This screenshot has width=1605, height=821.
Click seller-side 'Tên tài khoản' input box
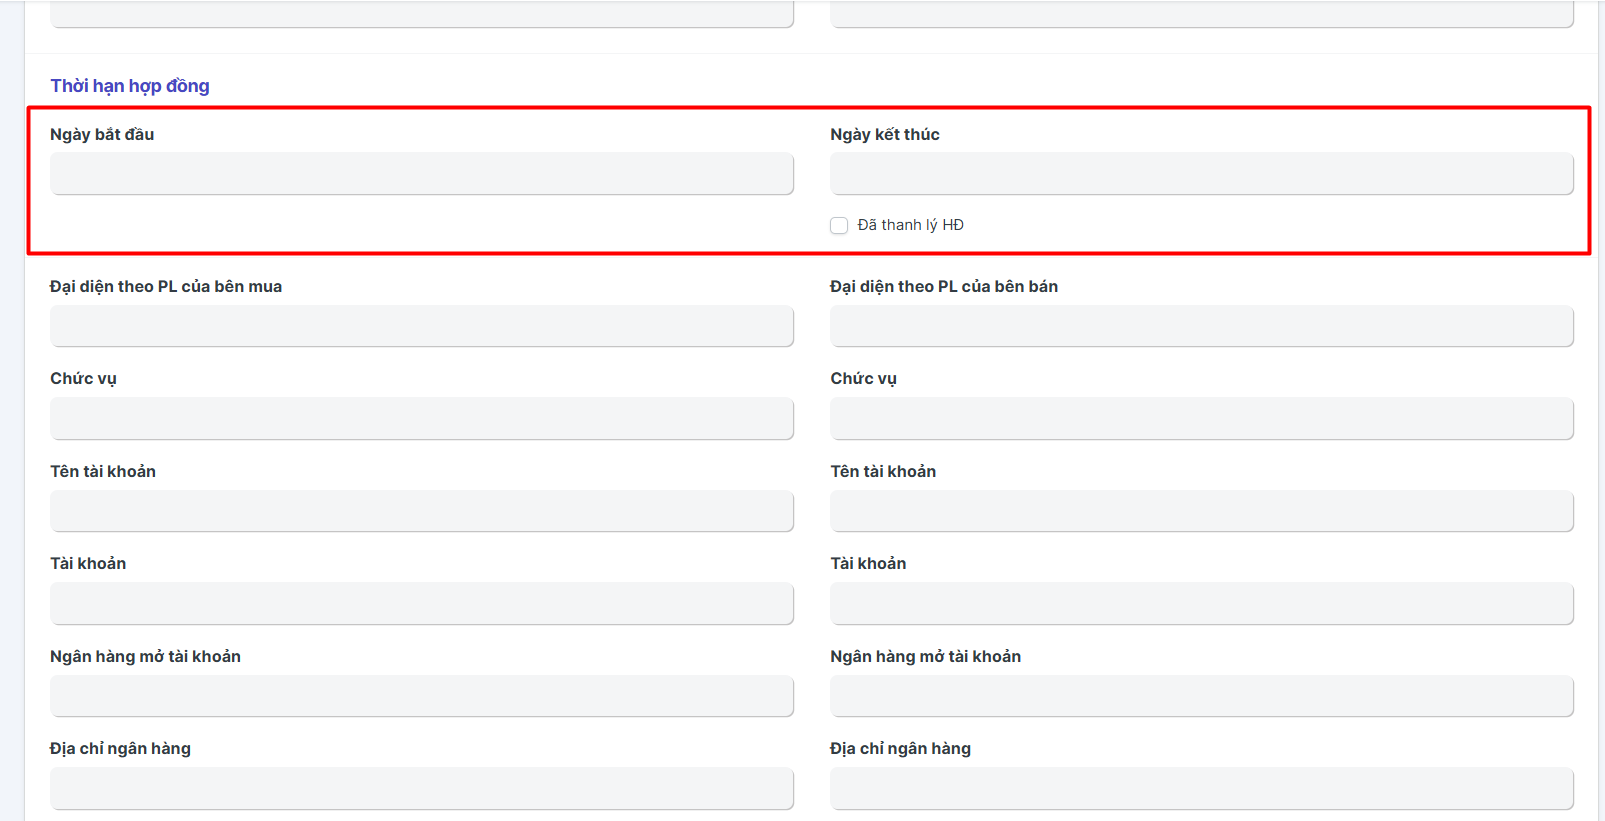click(x=1201, y=511)
